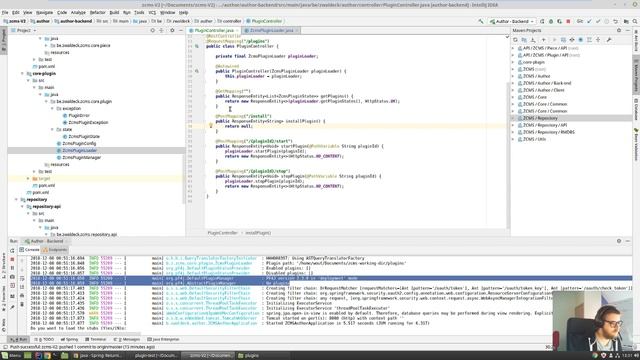Switch to ZcmsPluginLoader.java editor tab
The width and height of the screenshot is (640, 360).
(271, 31)
